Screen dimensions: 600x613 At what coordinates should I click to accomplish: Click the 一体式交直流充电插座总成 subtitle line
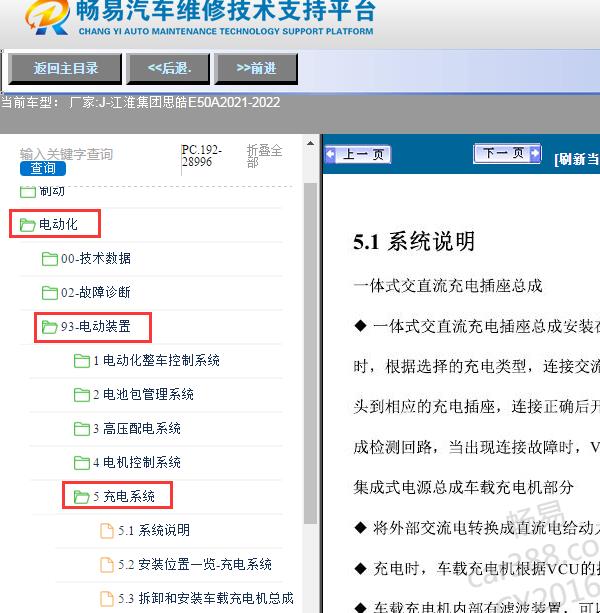(x=448, y=286)
